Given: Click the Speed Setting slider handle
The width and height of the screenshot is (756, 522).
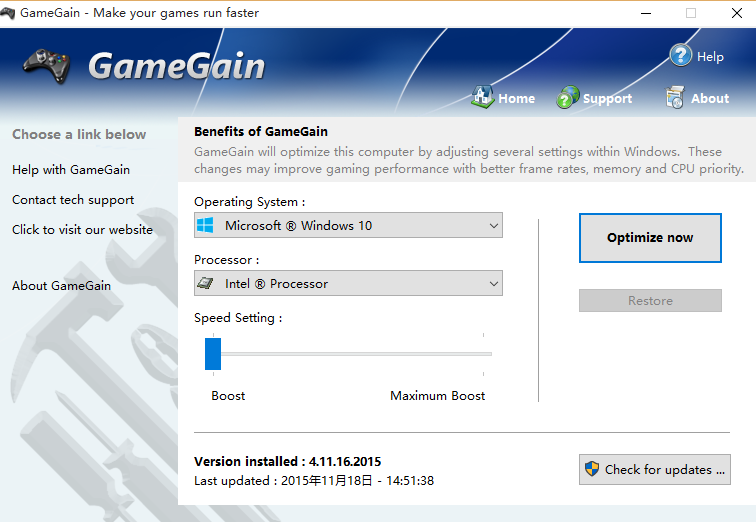Looking at the screenshot, I should pyautogui.click(x=213, y=354).
